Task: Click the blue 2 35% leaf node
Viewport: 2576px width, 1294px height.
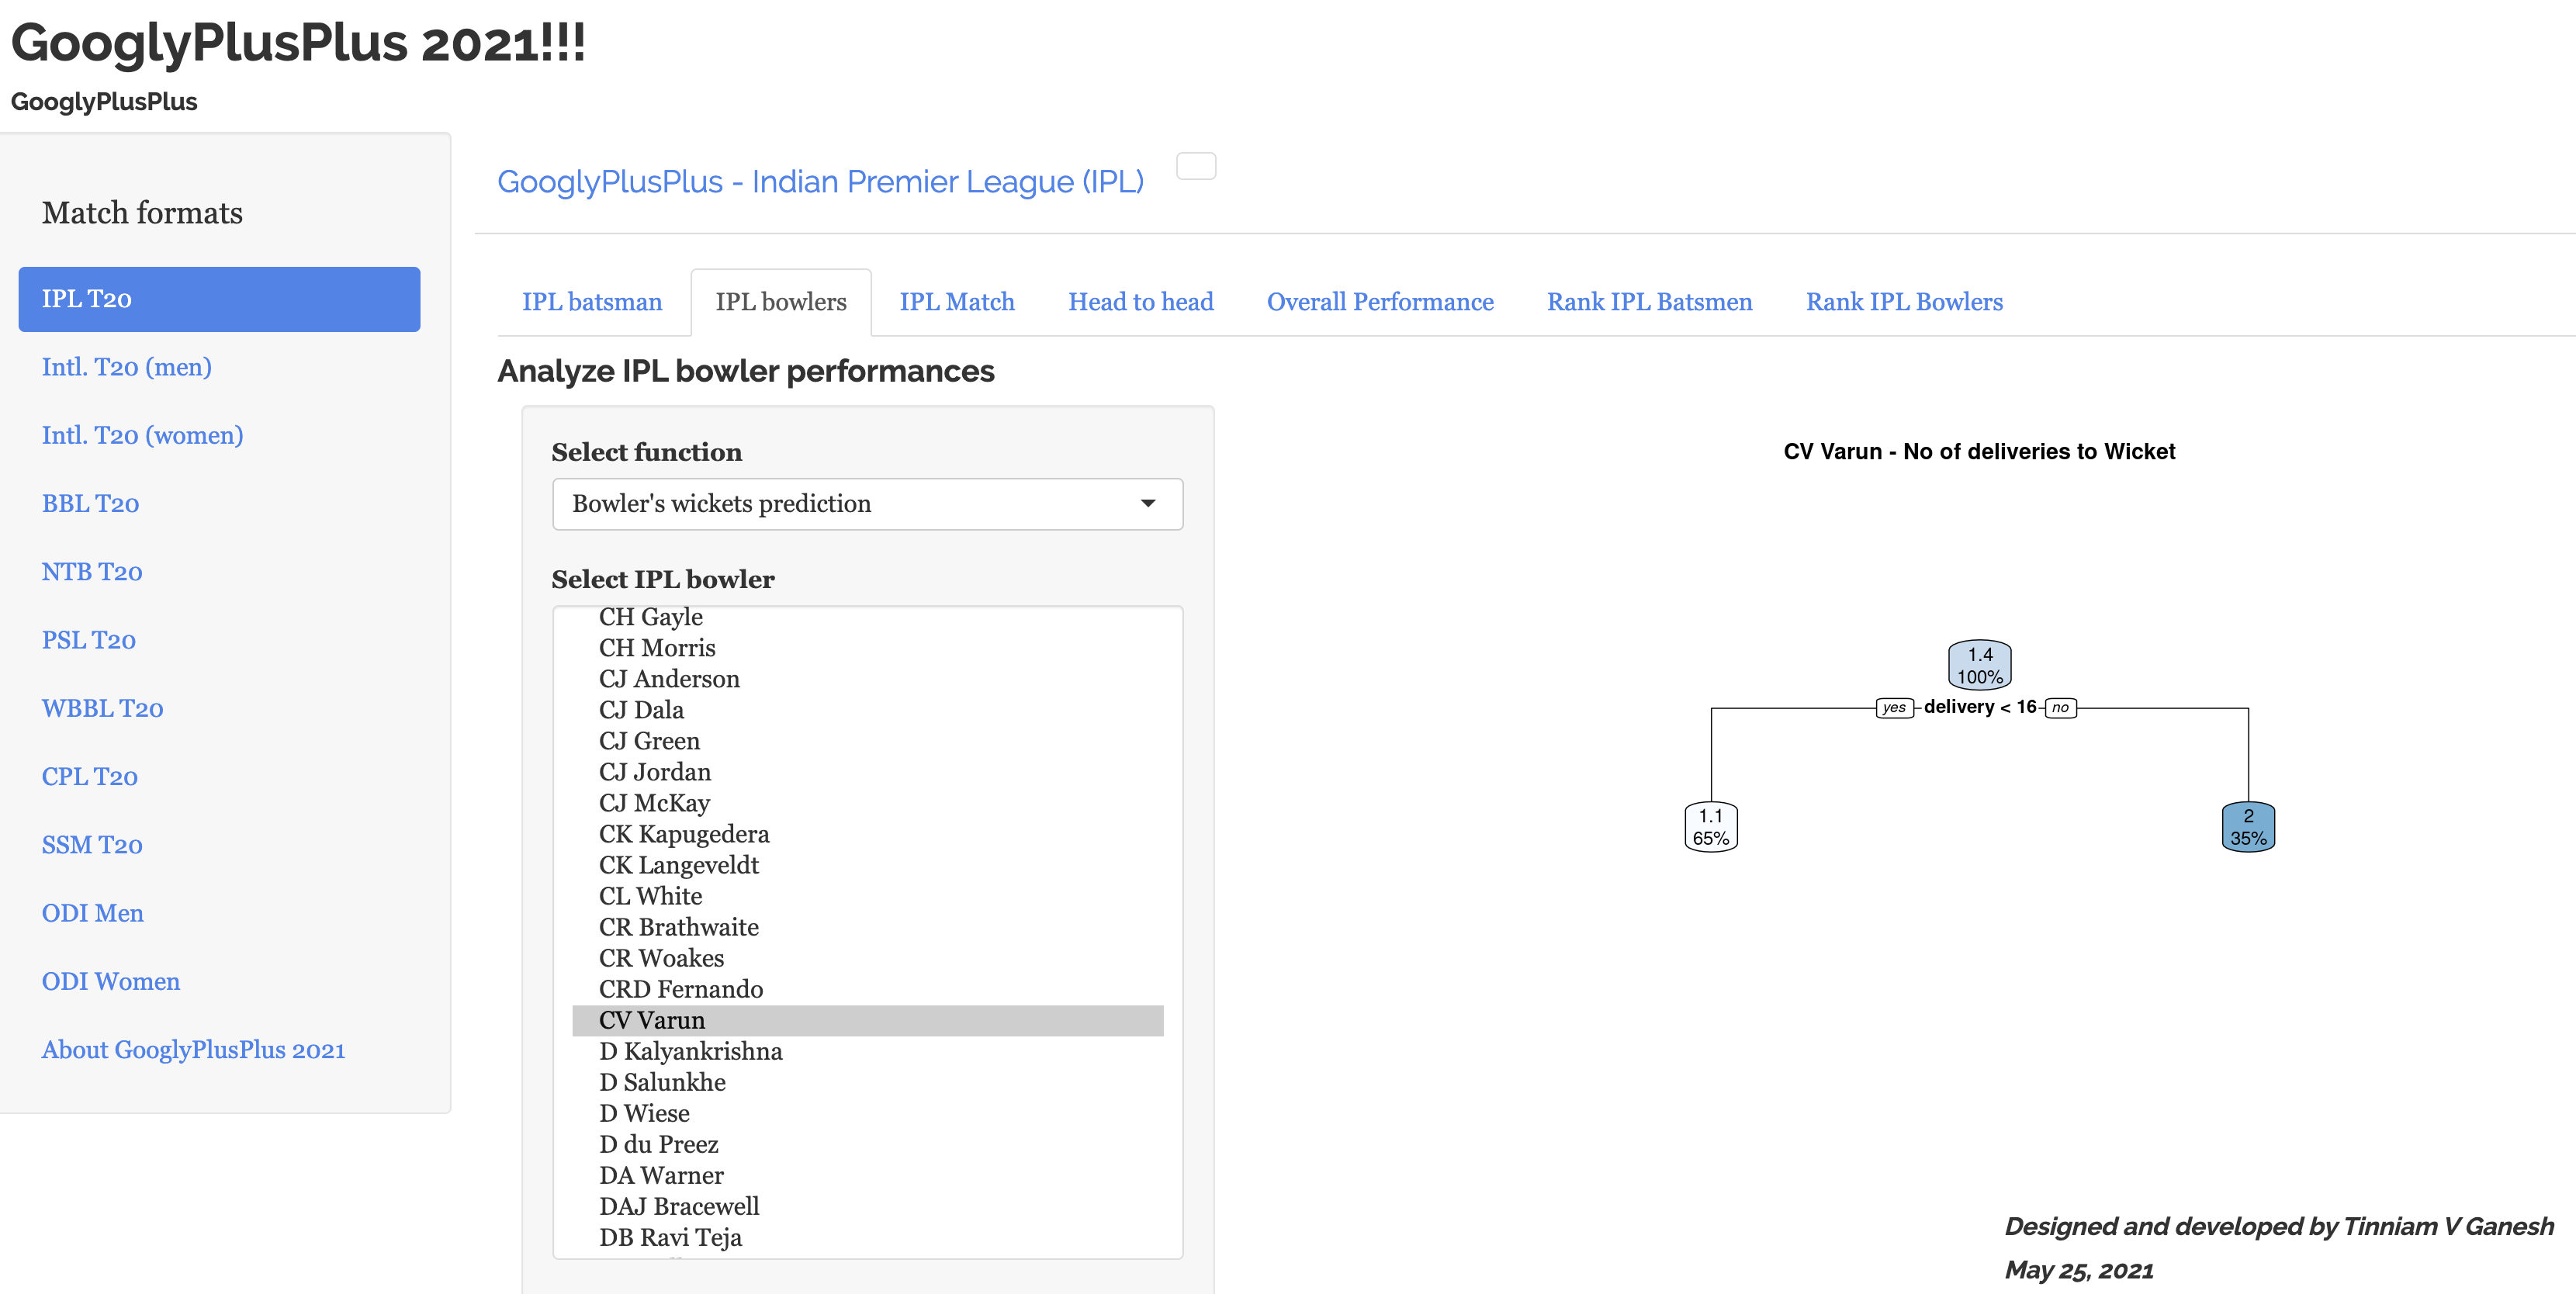Action: click(2247, 827)
